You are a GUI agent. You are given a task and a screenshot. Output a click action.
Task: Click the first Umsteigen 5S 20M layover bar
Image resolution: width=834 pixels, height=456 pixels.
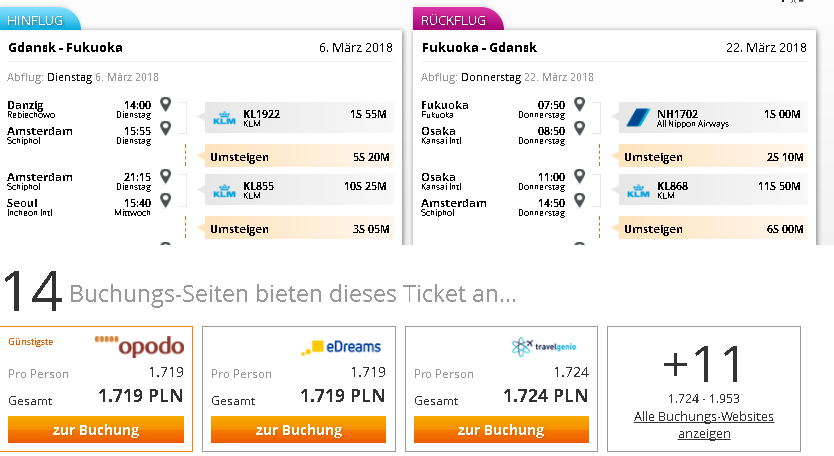click(x=299, y=156)
